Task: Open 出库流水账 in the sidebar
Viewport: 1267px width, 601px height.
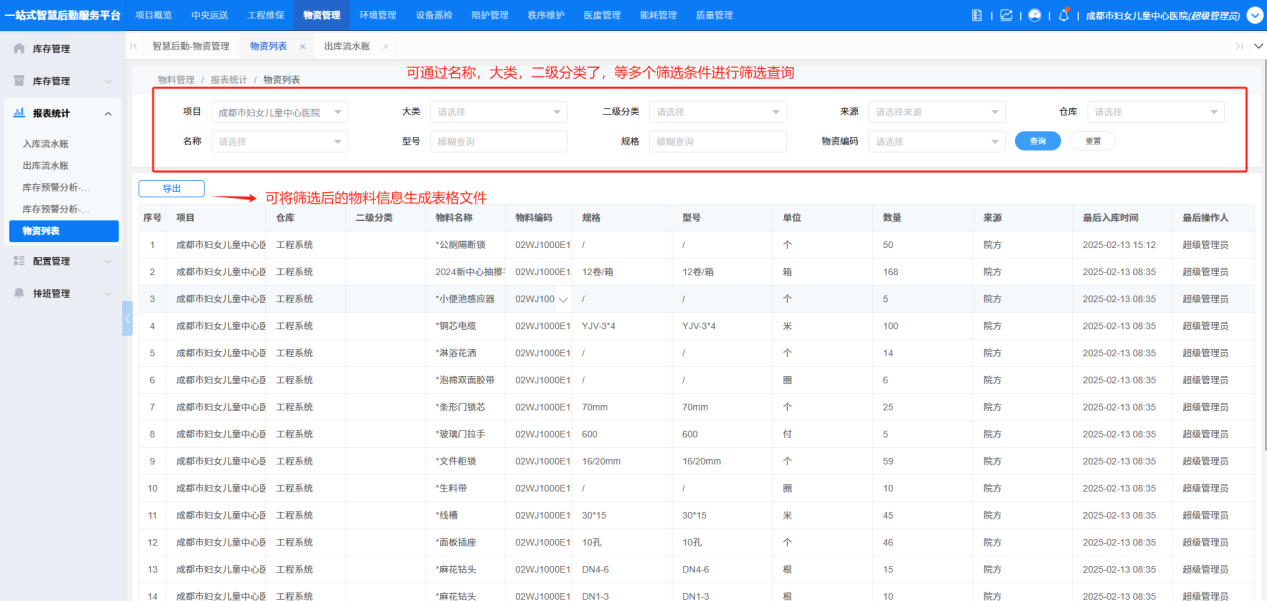Action: click(x=46, y=166)
